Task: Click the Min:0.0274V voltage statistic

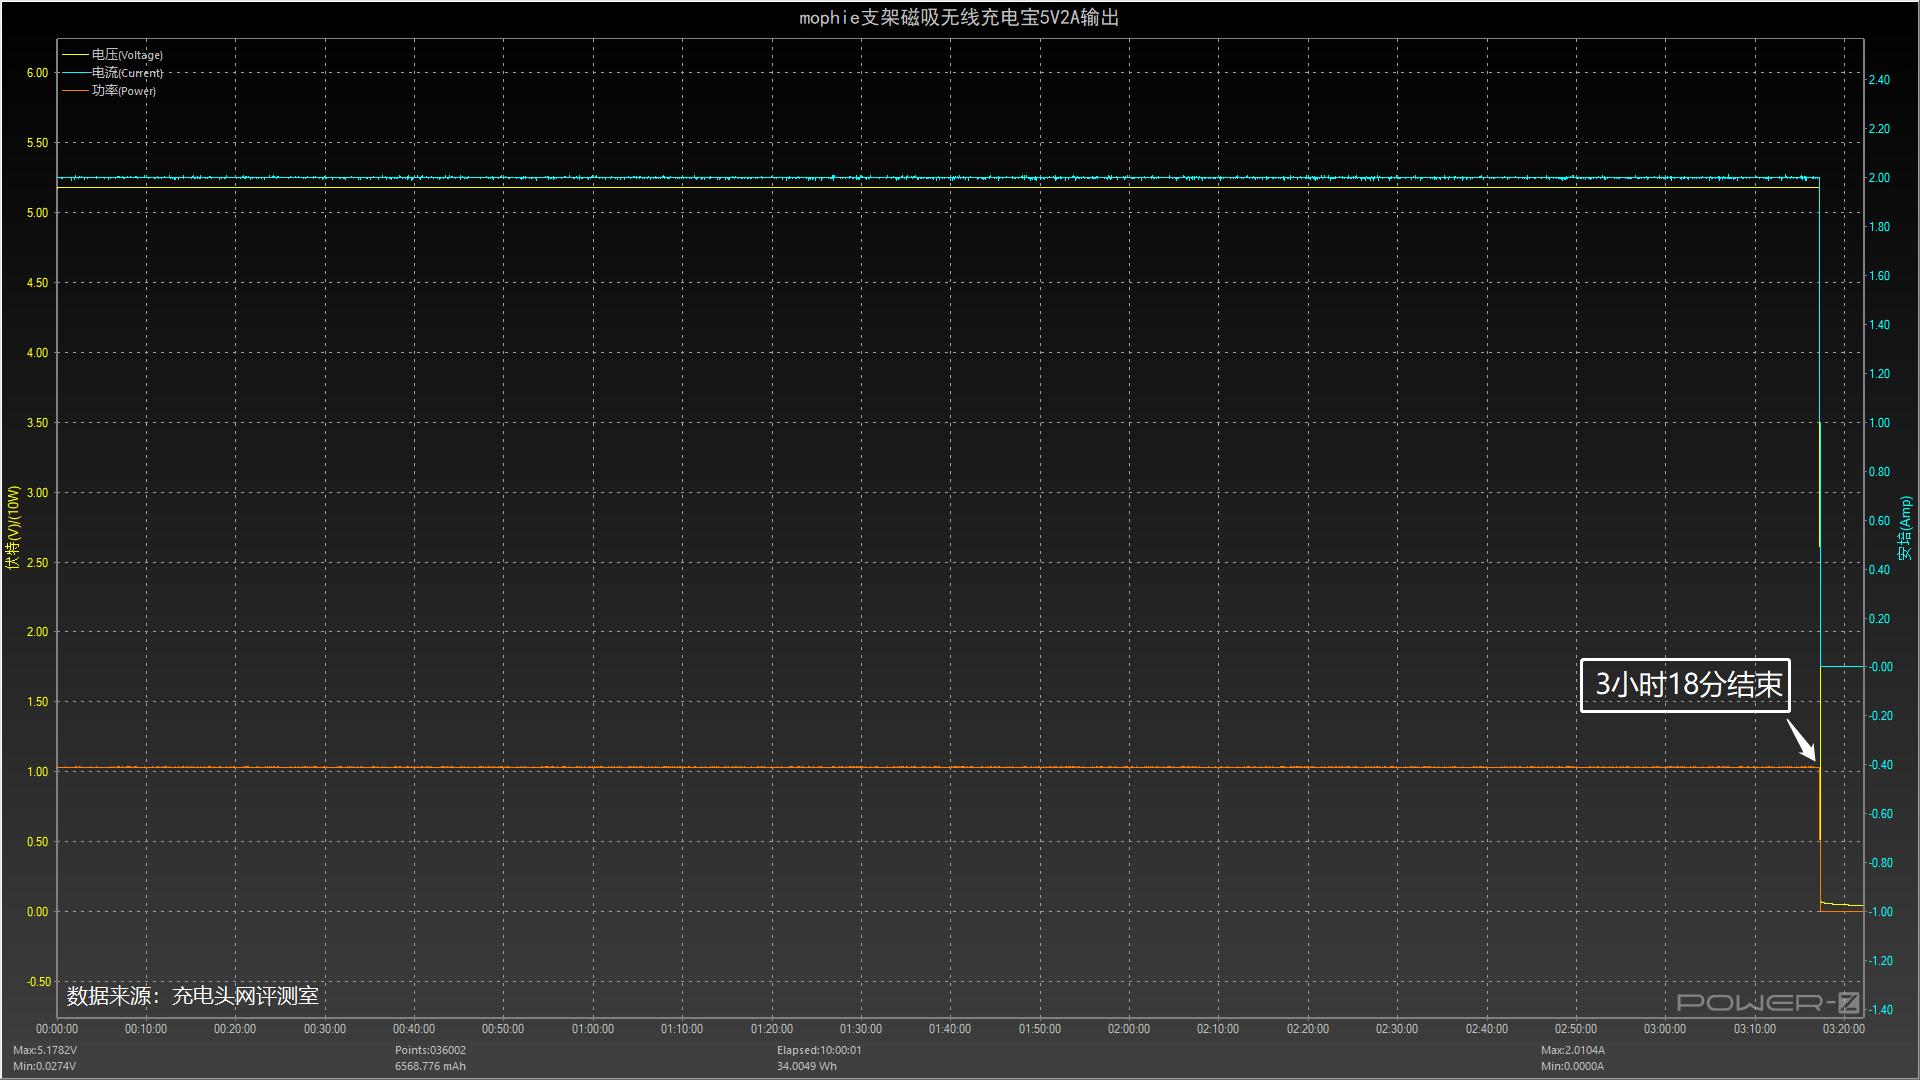Action: pos(43,1065)
